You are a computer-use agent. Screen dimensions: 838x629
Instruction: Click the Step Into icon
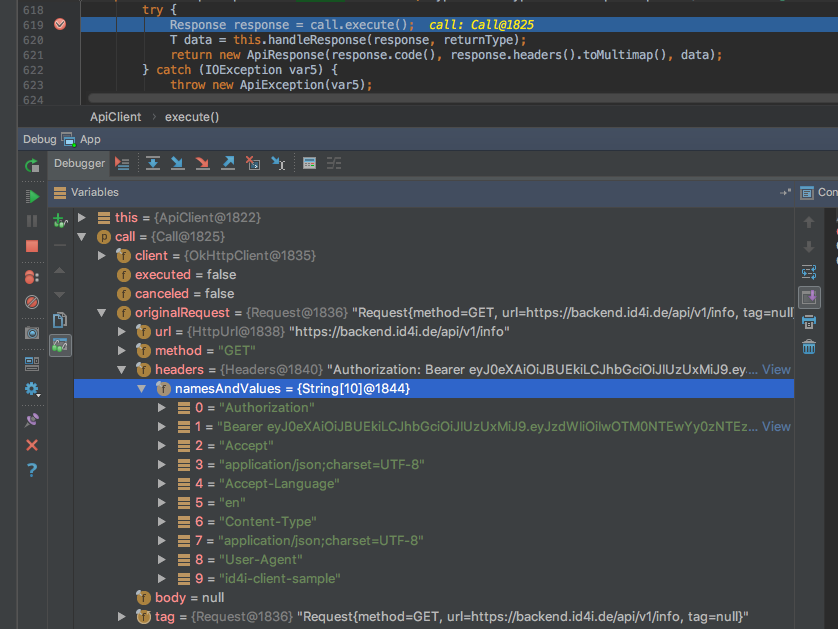coord(177,164)
